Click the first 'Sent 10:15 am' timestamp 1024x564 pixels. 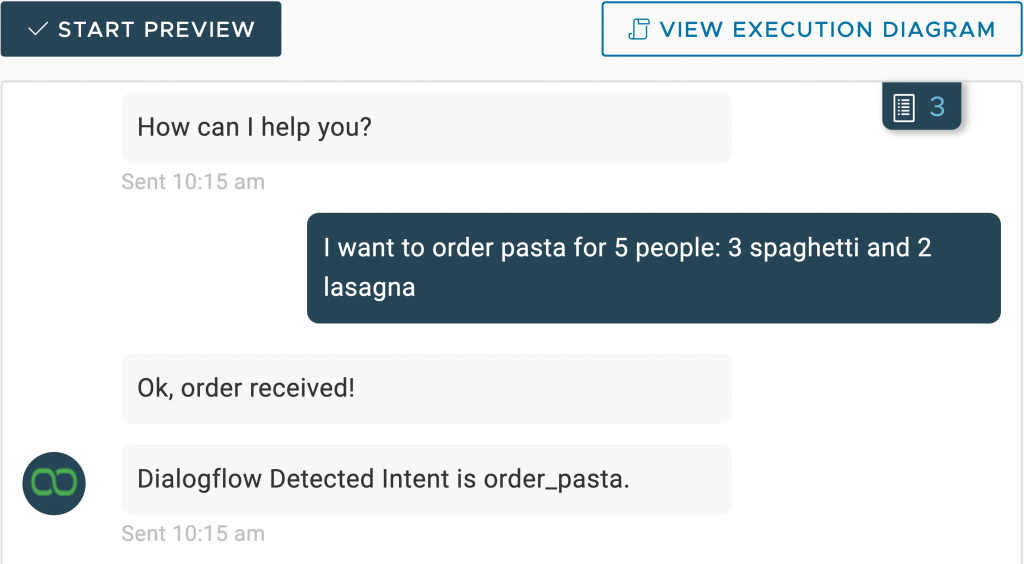[193, 181]
